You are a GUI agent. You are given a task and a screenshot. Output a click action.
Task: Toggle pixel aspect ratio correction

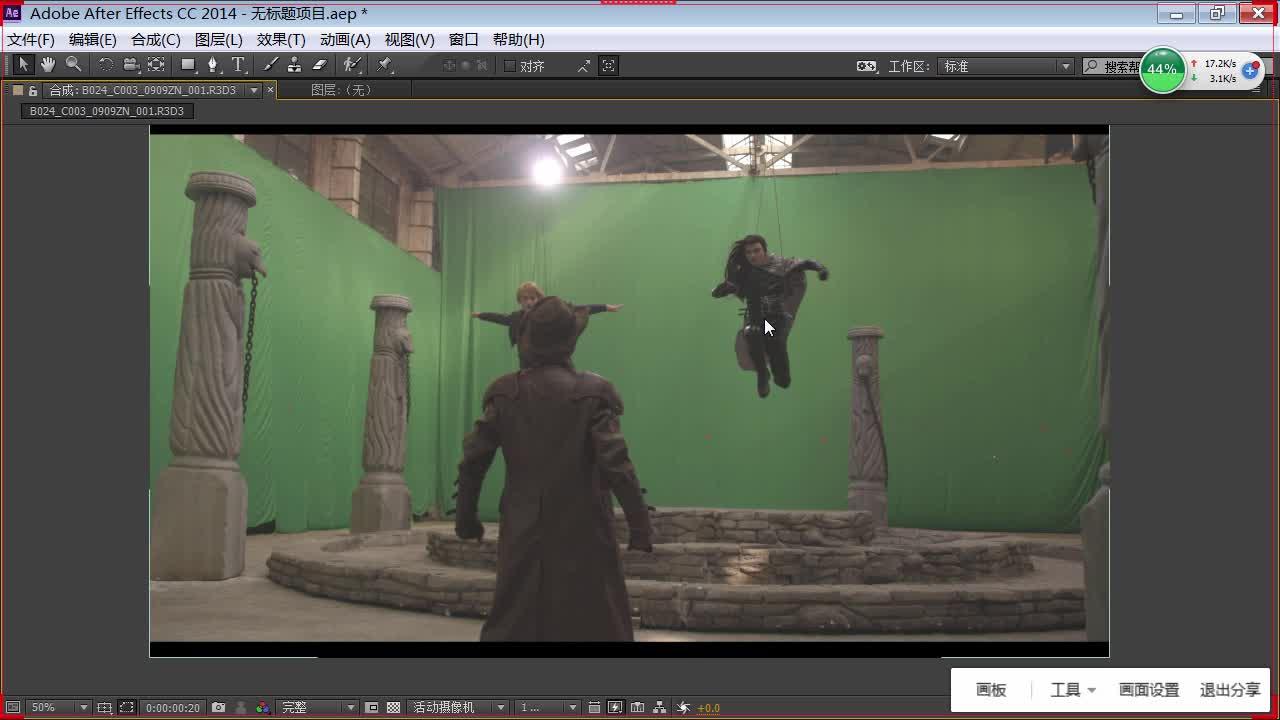tap(594, 708)
